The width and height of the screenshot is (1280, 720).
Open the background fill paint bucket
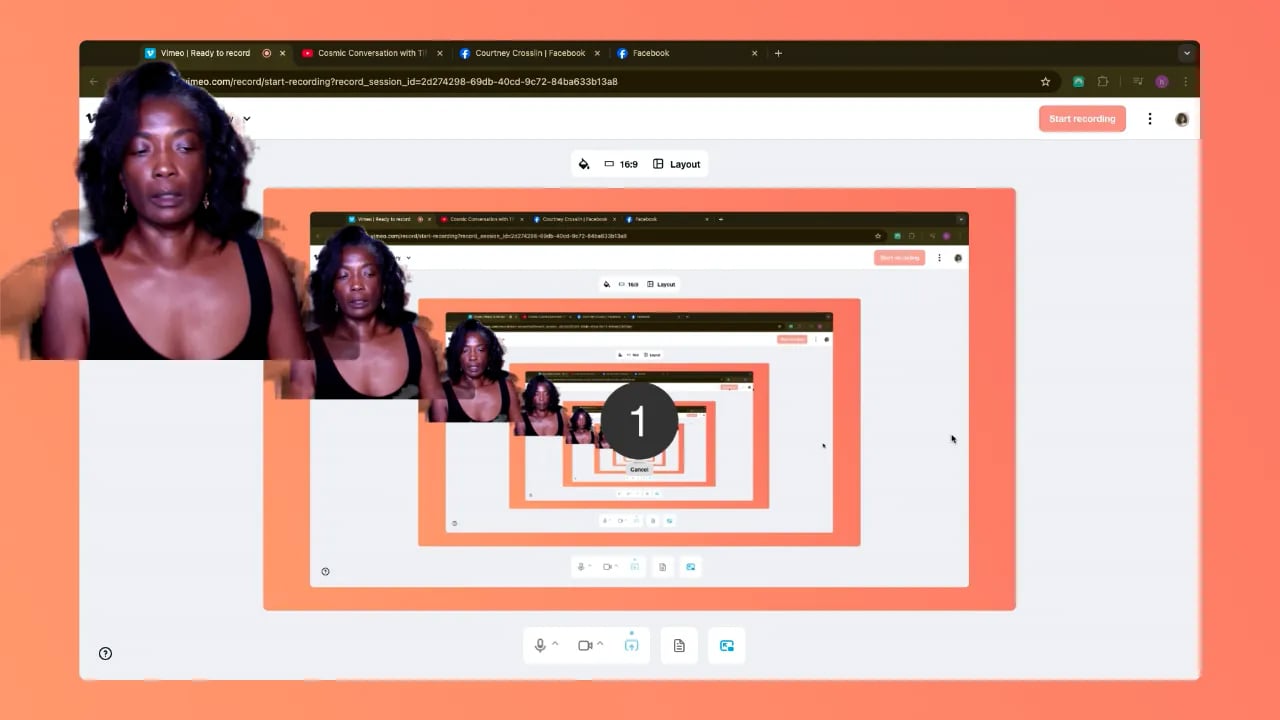click(584, 164)
